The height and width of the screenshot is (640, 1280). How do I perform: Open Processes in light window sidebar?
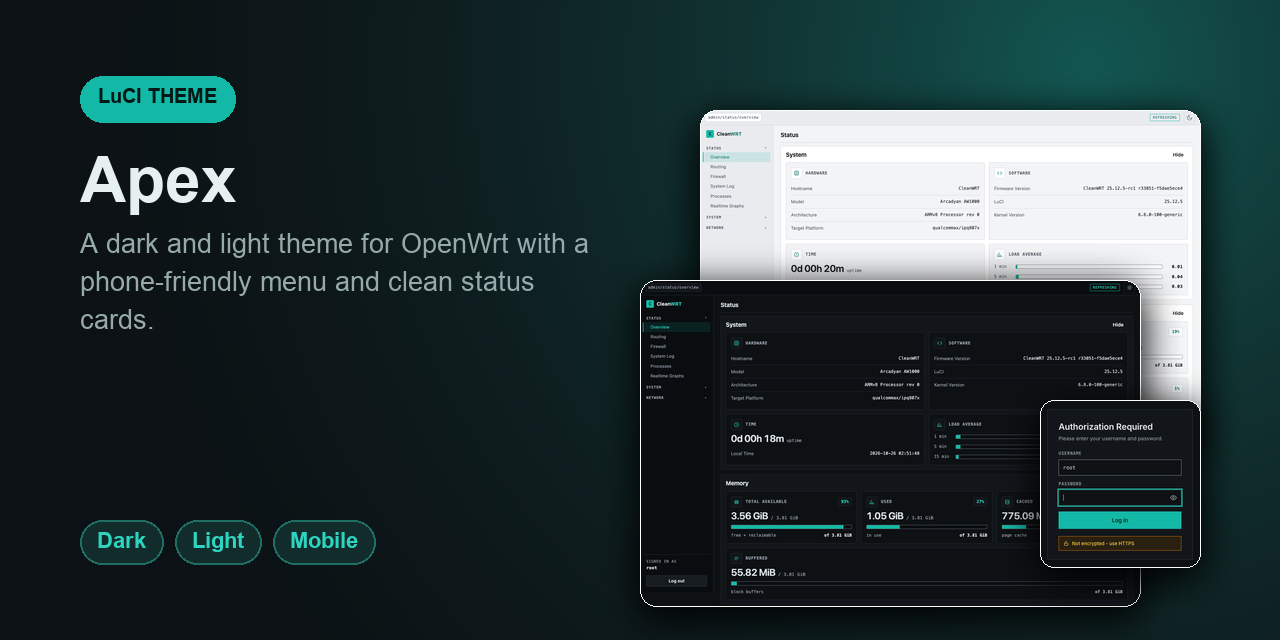pyautogui.click(x=736, y=196)
